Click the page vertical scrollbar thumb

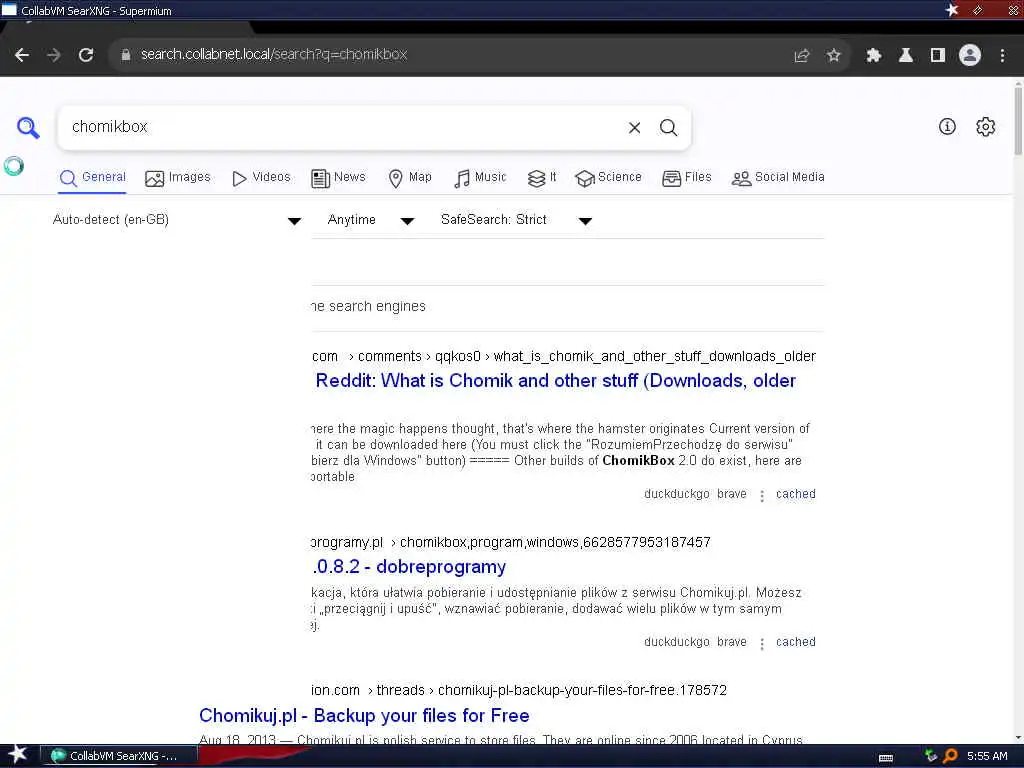point(1018,121)
